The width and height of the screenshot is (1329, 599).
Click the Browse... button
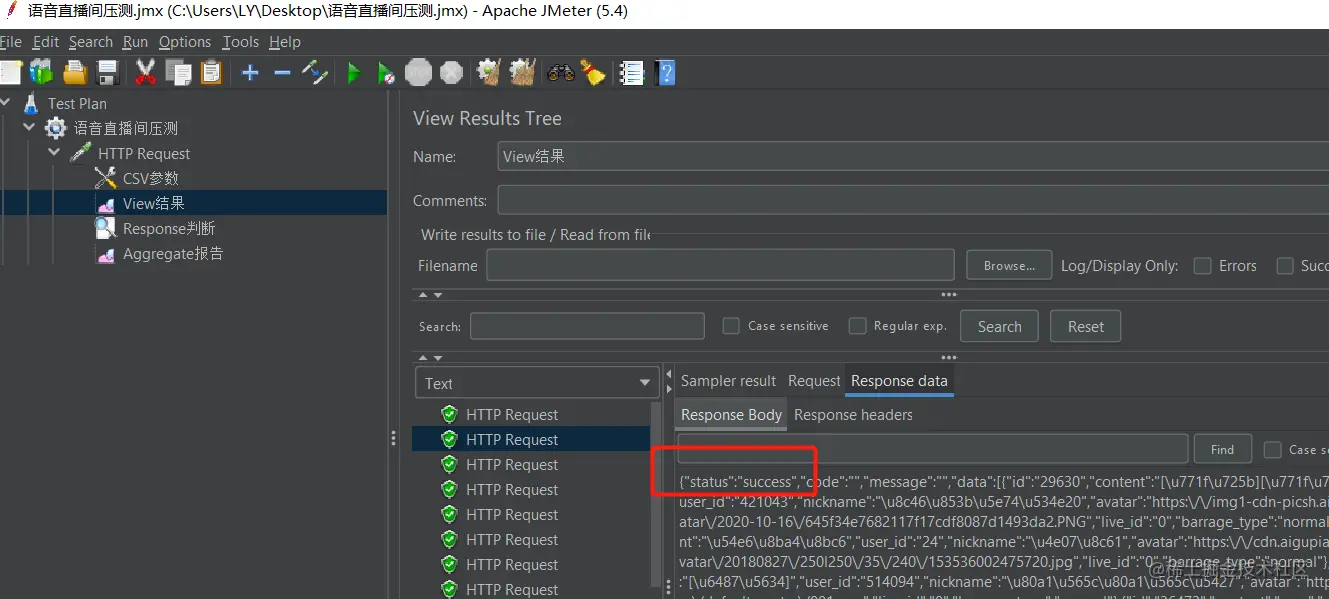[x=1009, y=266]
